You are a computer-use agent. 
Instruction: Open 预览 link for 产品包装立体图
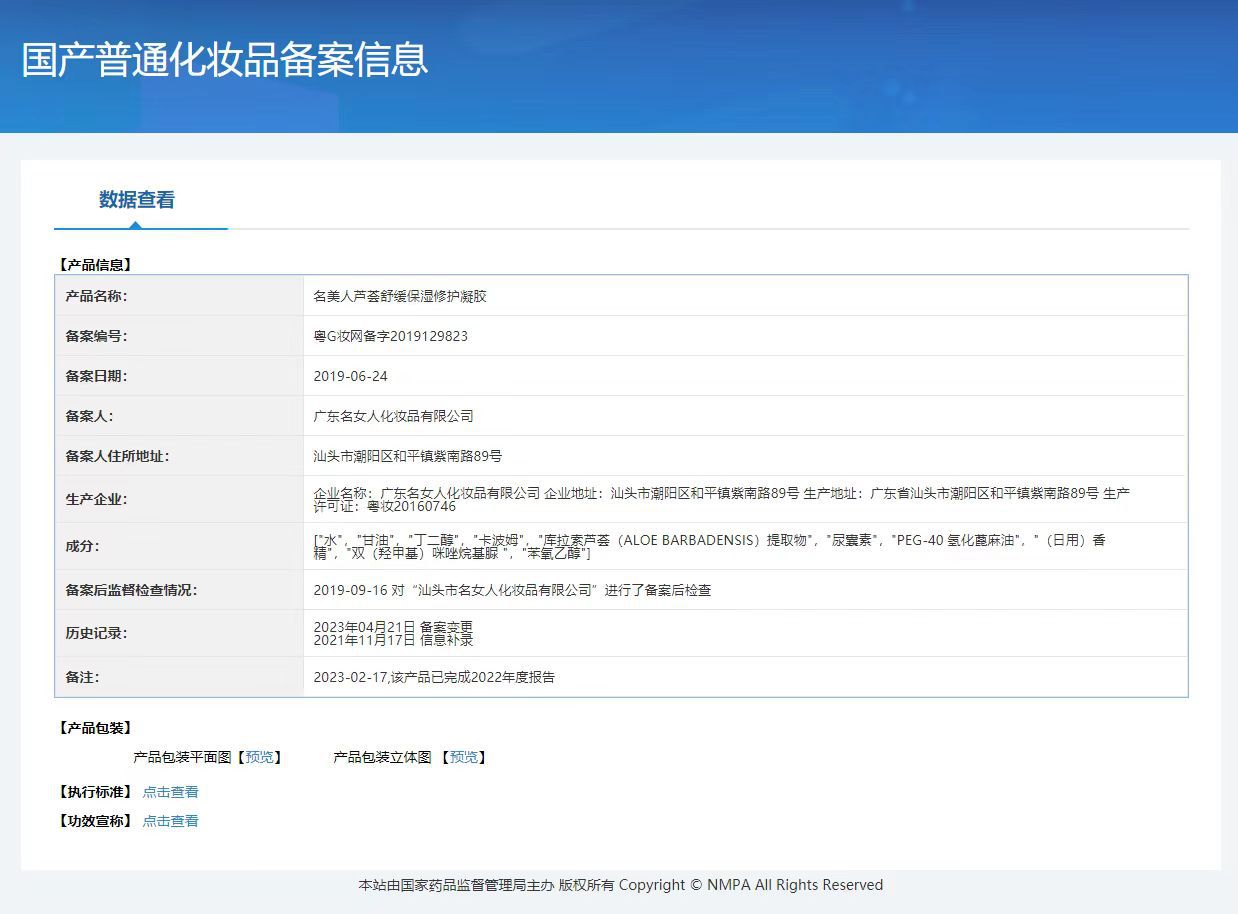pyautogui.click(x=463, y=758)
